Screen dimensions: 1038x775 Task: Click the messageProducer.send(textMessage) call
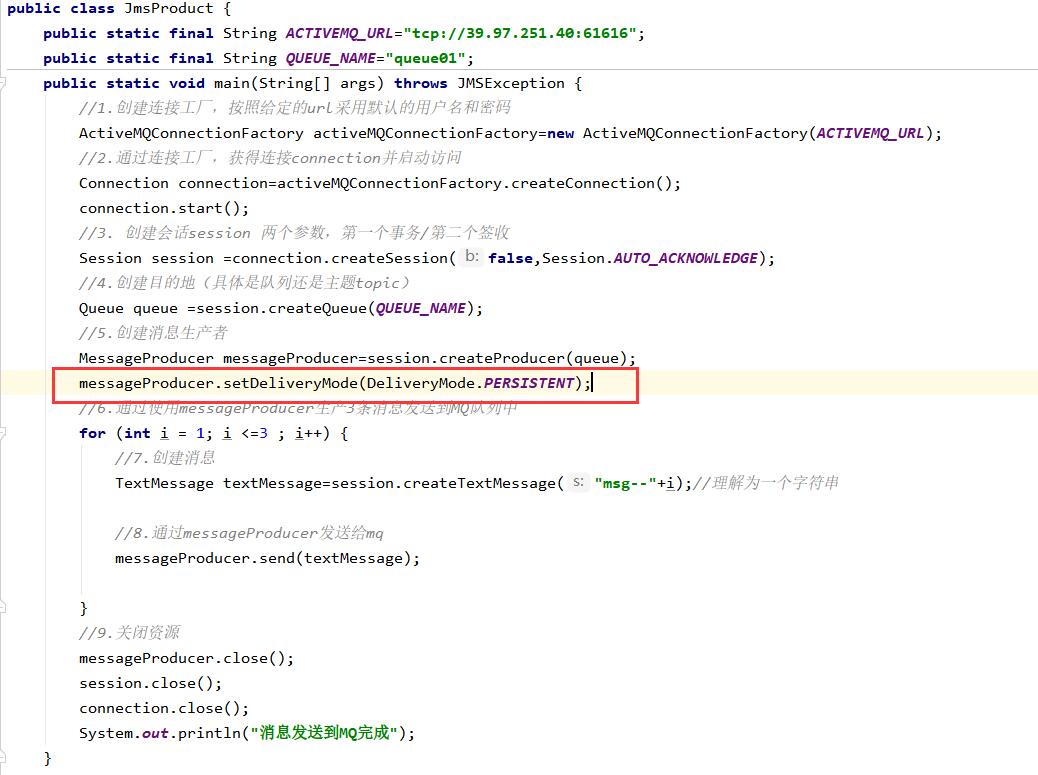coord(267,558)
